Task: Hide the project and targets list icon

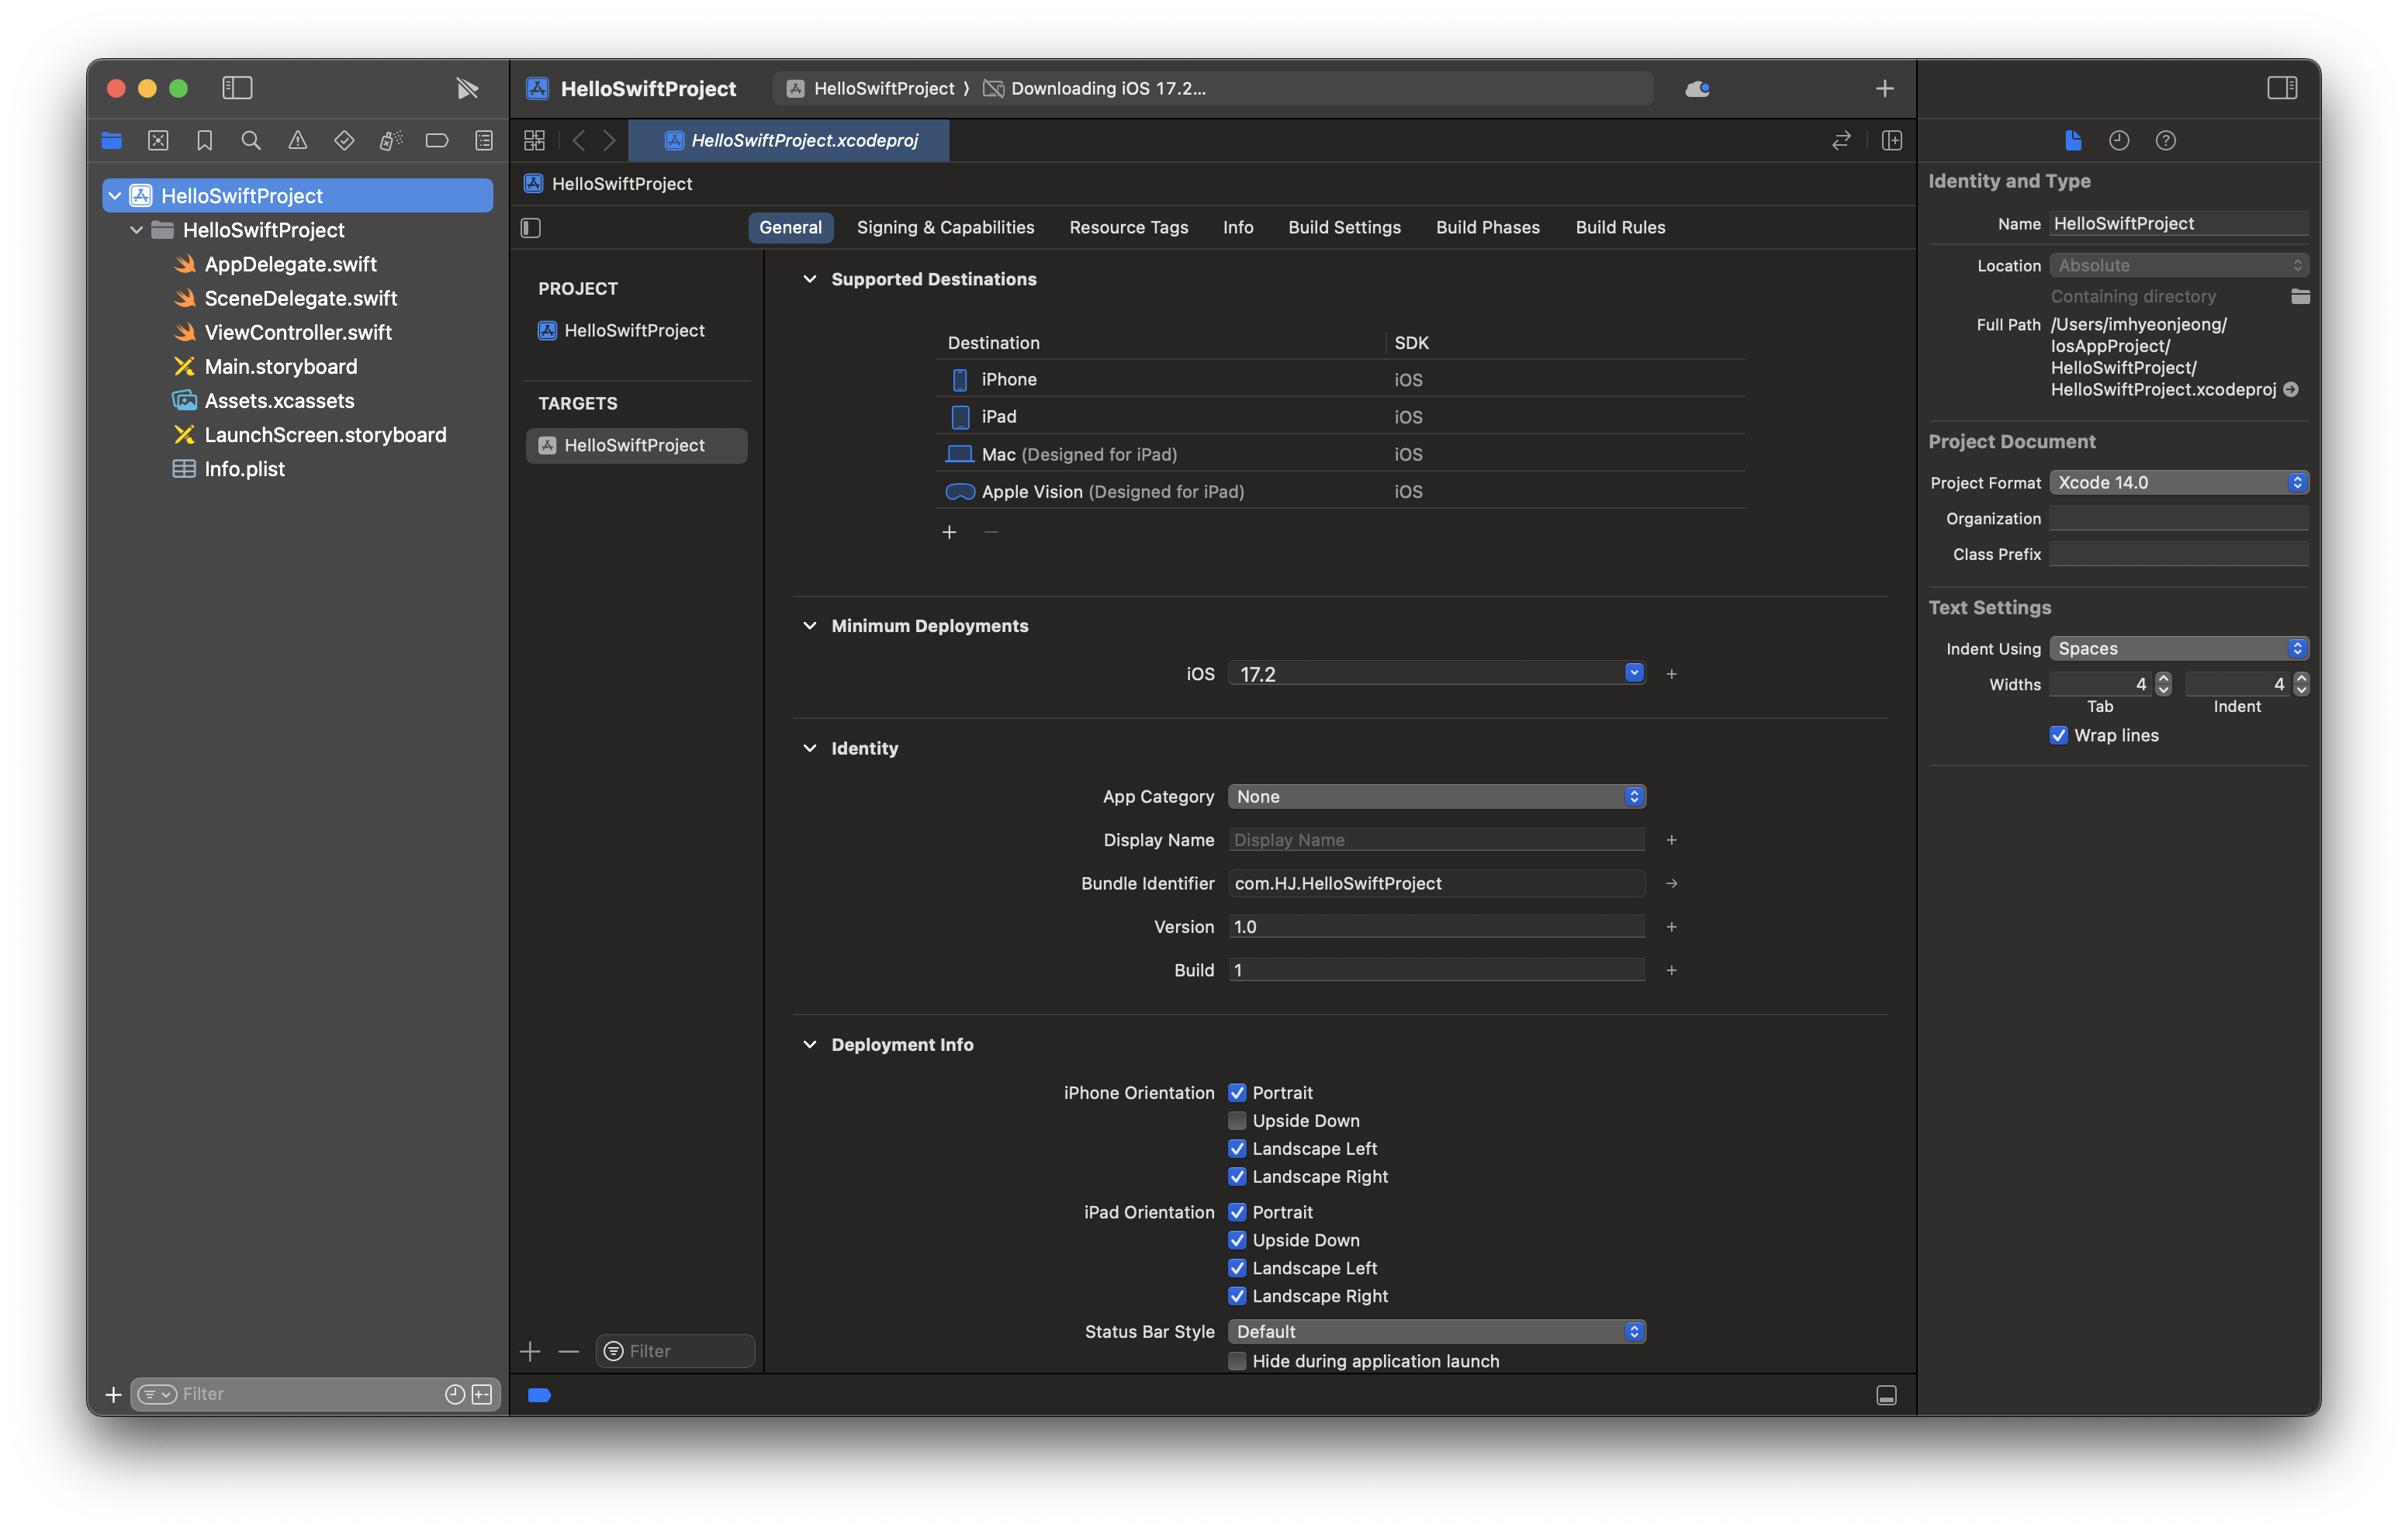Action: (x=531, y=228)
